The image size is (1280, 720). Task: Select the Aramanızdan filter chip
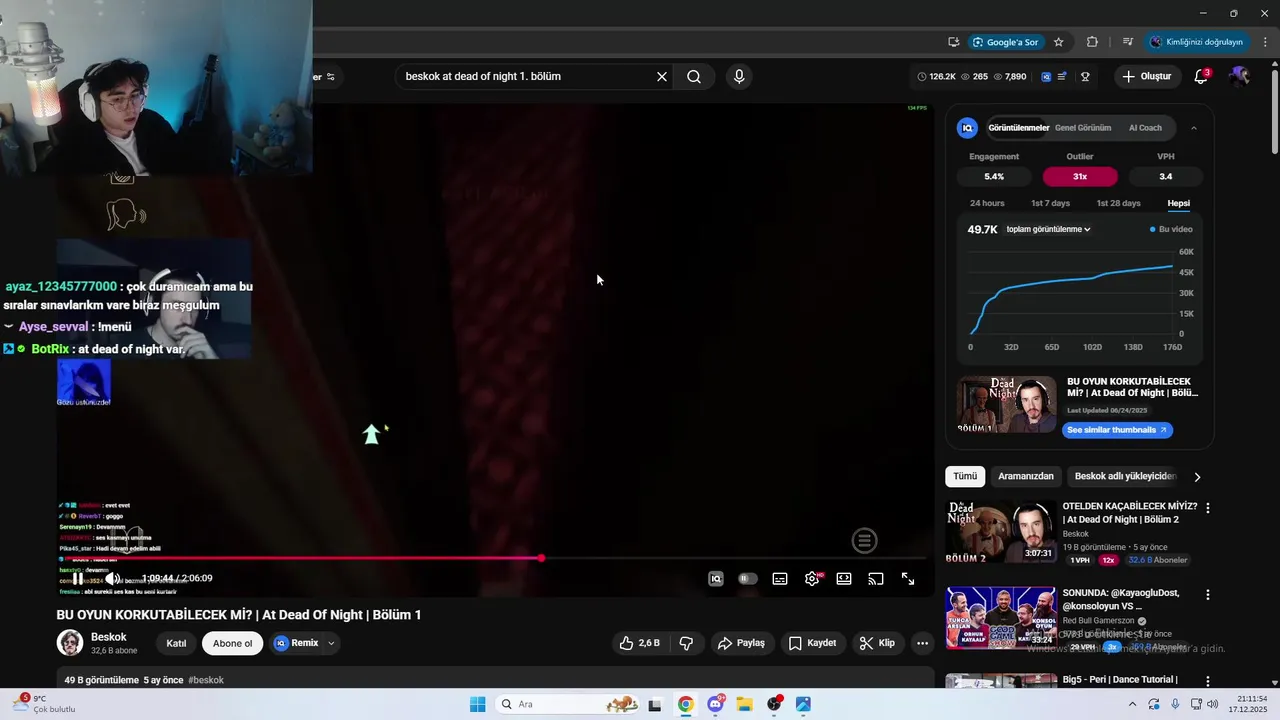coord(1026,476)
